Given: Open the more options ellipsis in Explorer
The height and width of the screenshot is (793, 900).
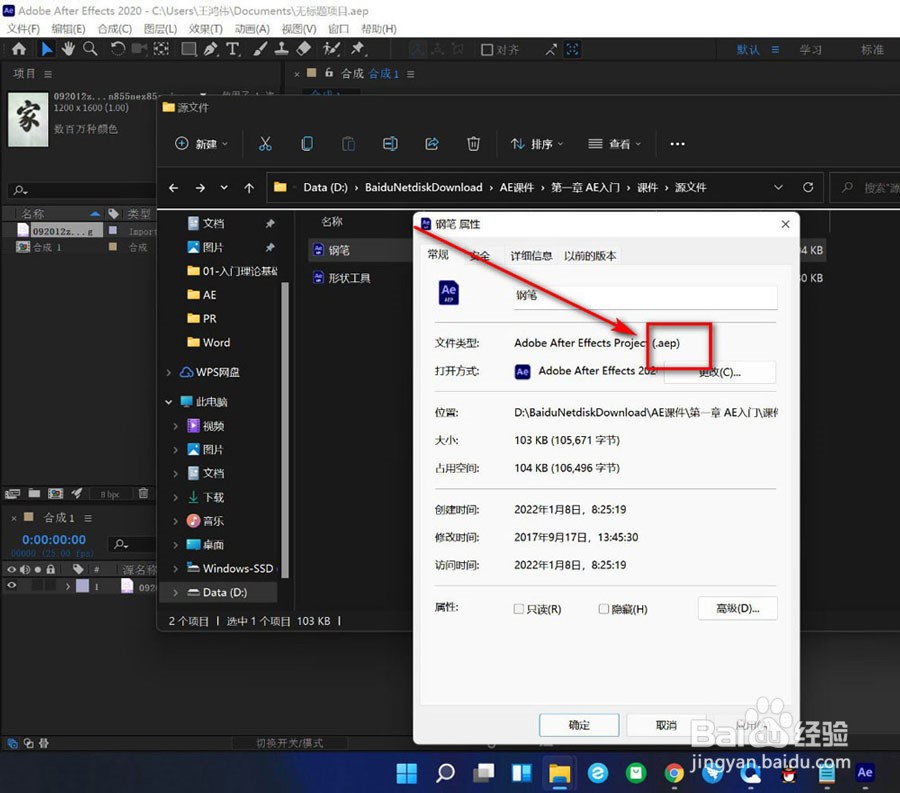Looking at the screenshot, I should point(677,144).
